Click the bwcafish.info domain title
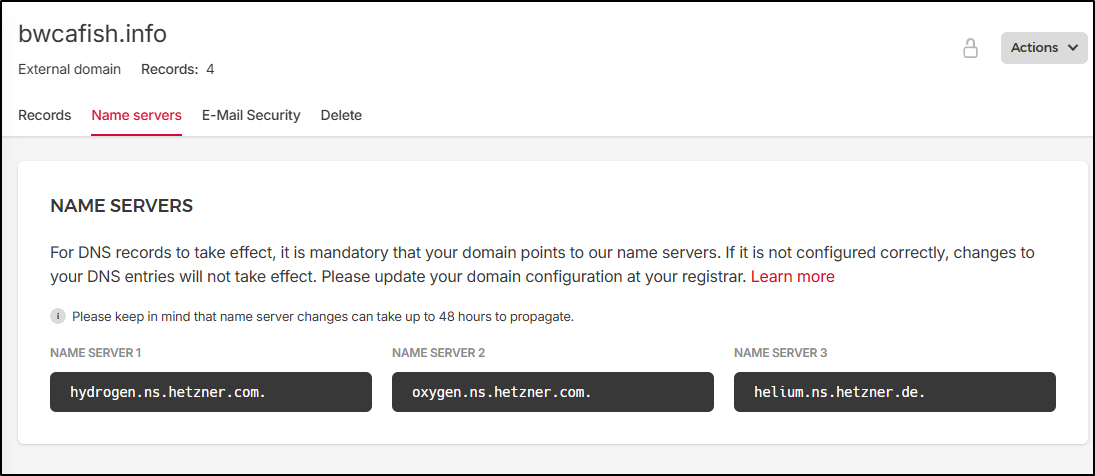 pyautogui.click(x=92, y=34)
